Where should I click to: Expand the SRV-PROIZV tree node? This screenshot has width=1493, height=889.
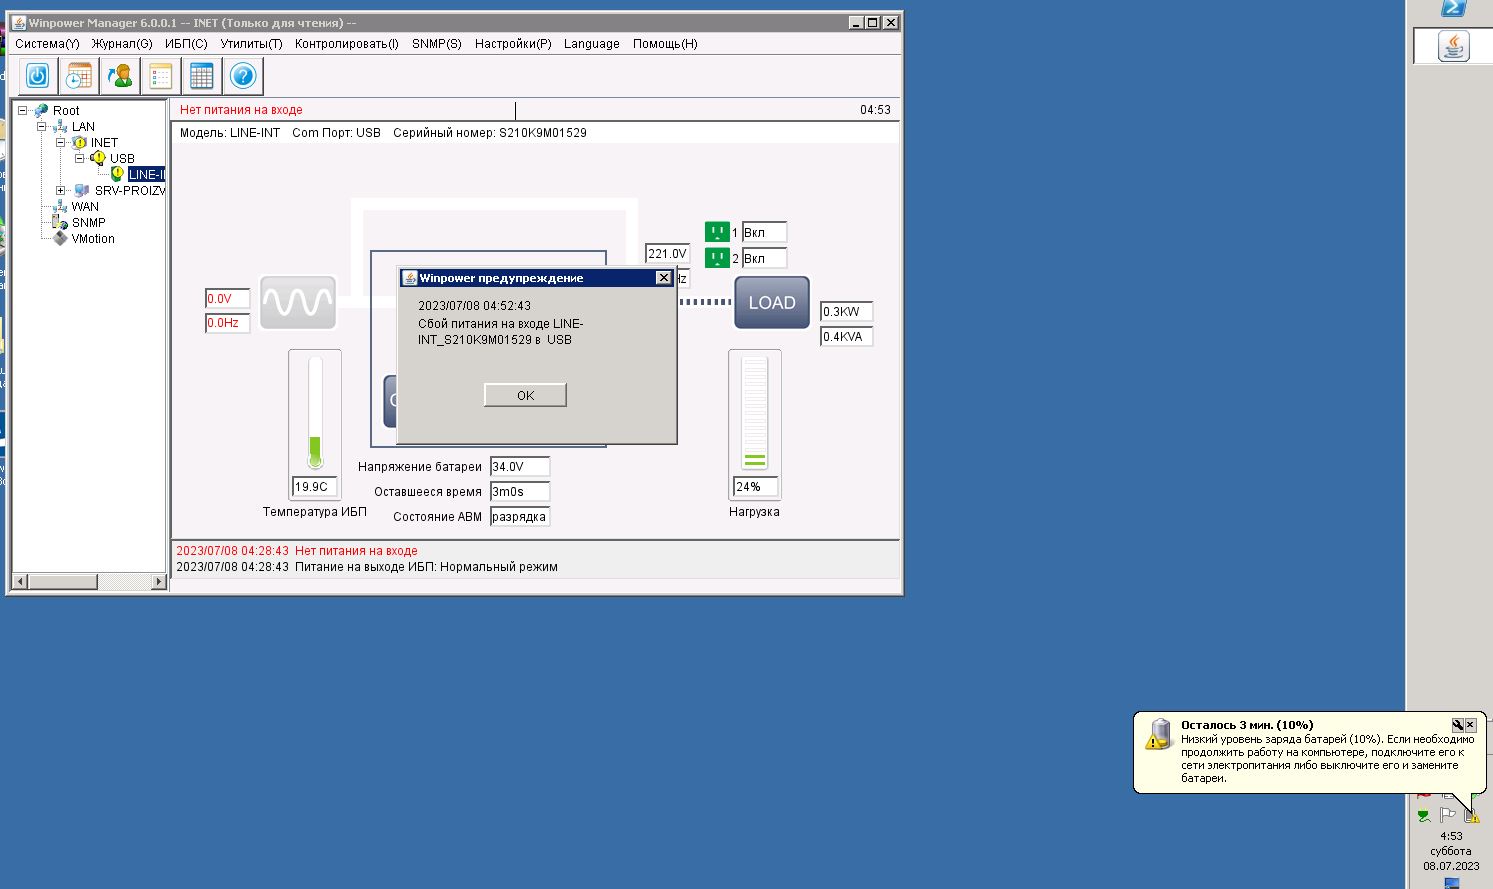(x=61, y=190)
